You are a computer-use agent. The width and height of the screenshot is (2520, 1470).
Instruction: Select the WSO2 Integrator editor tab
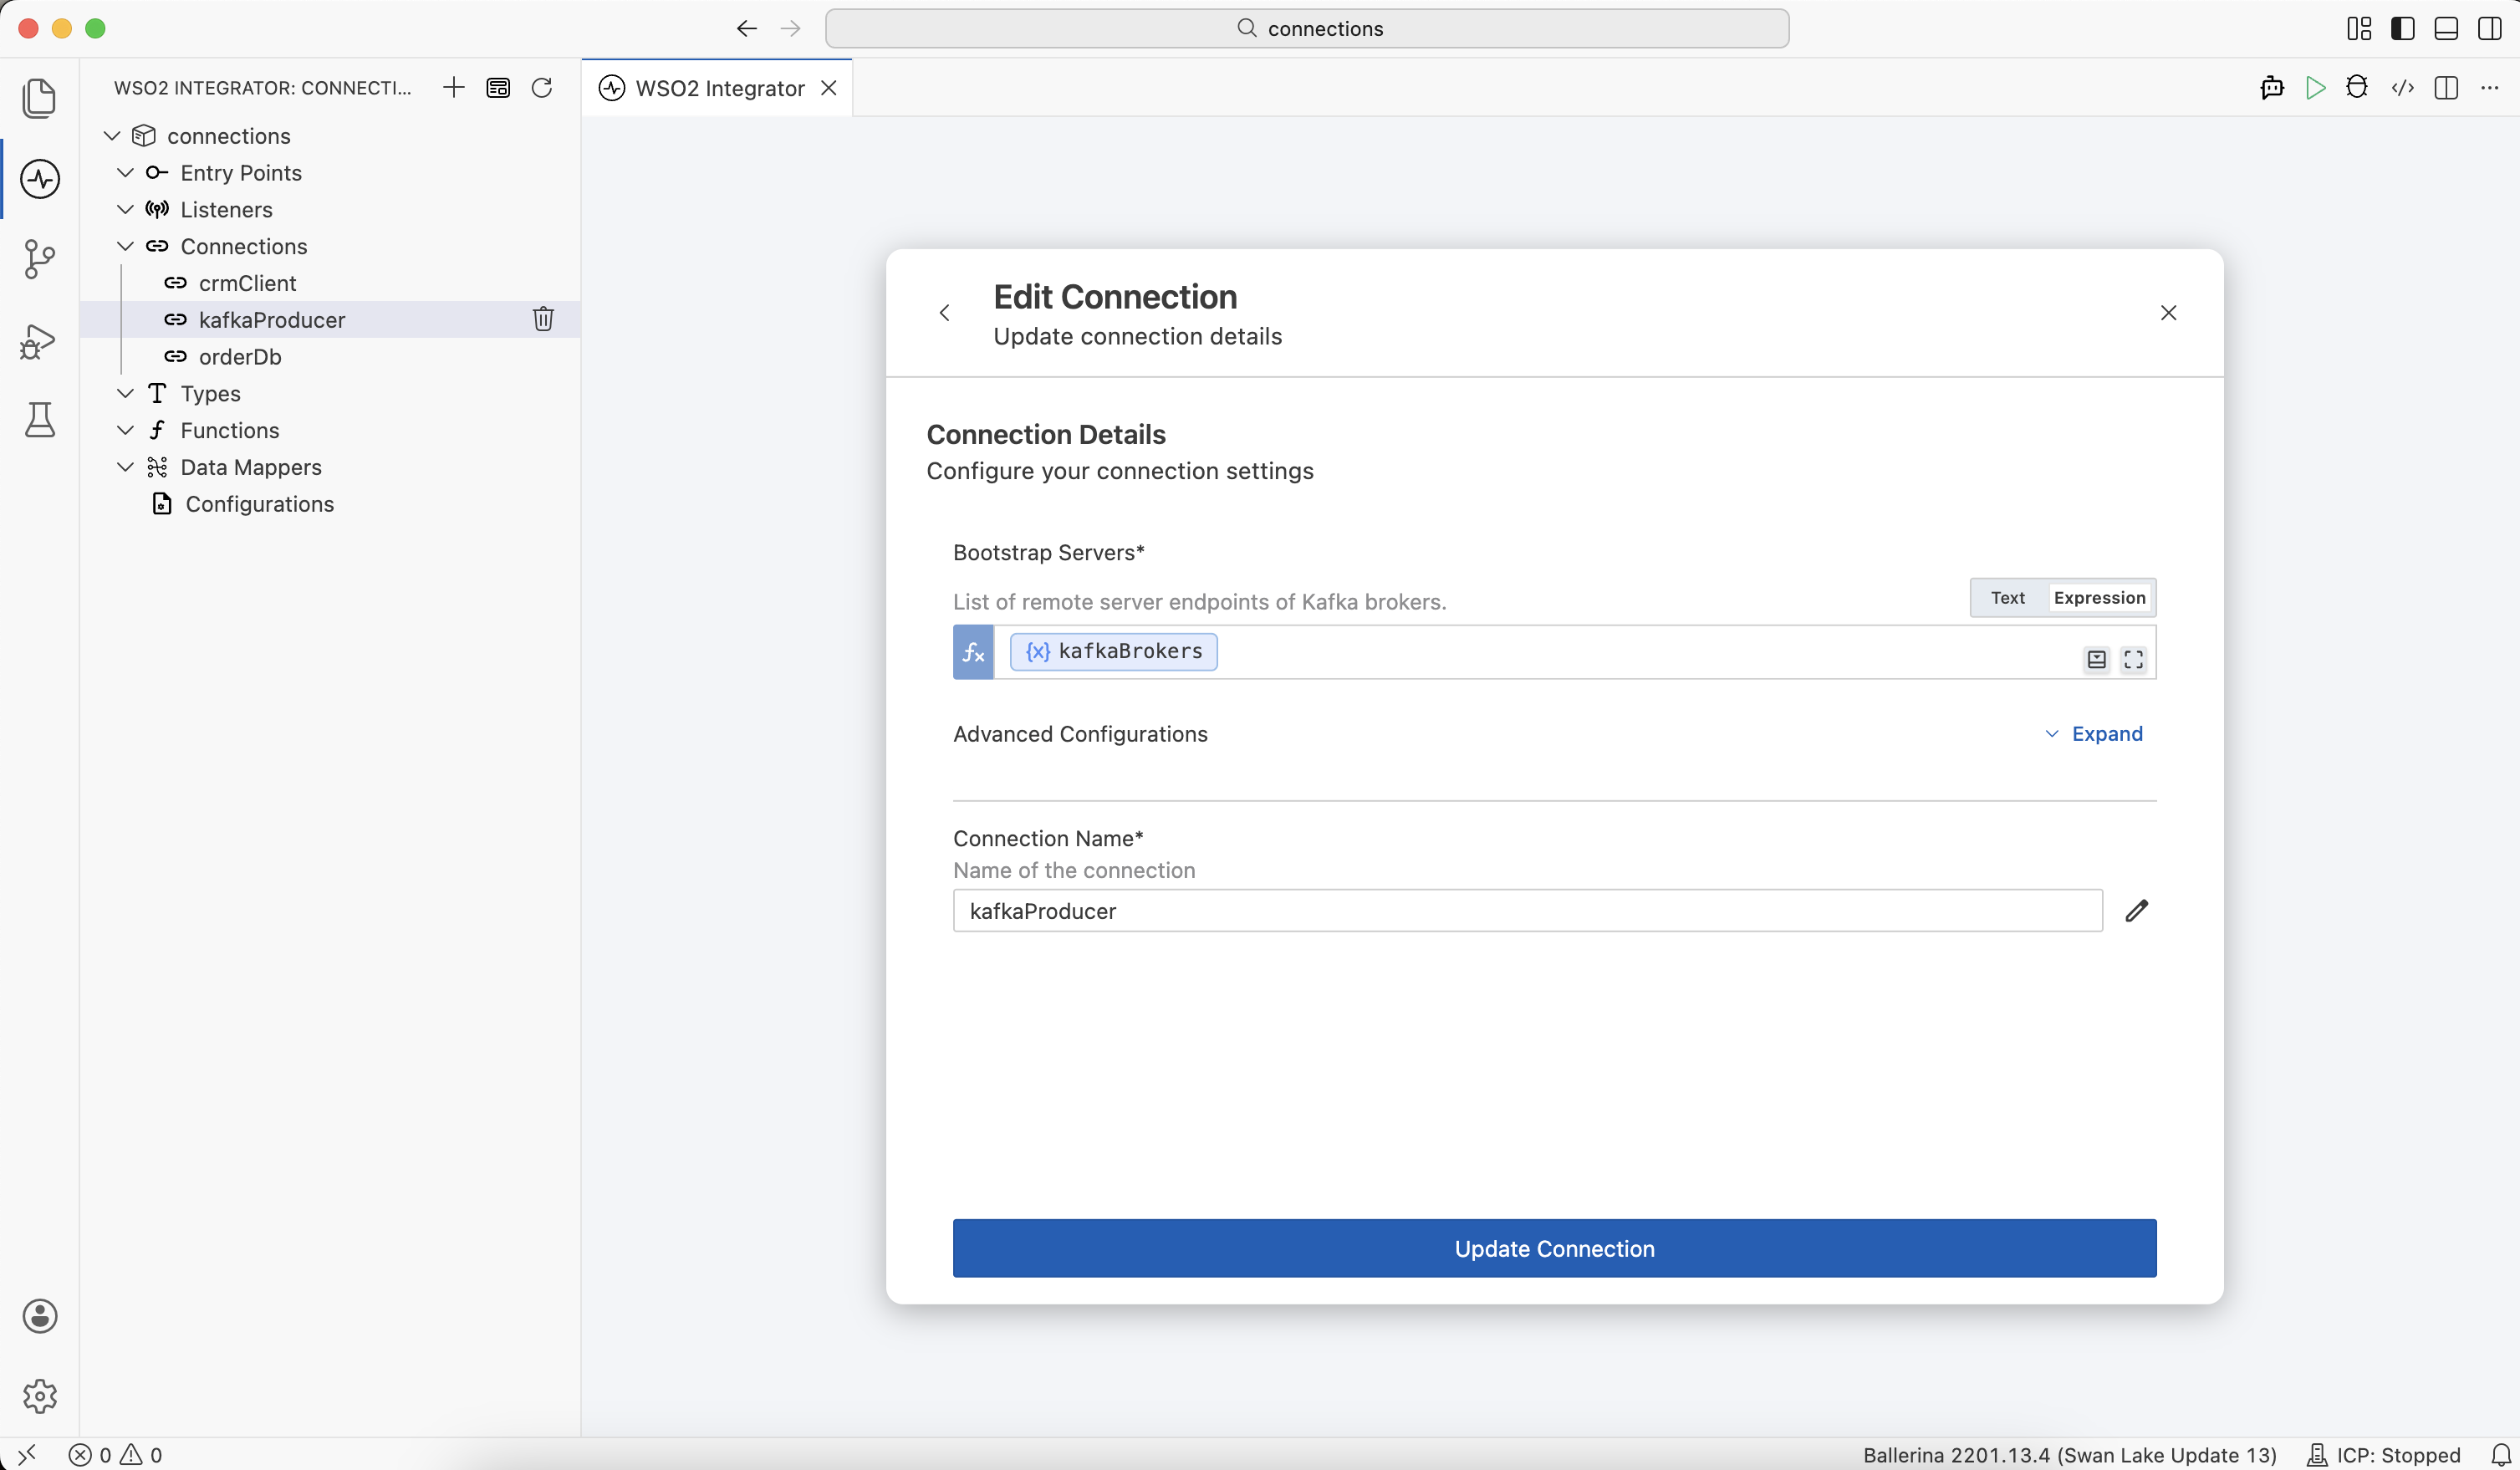(x=718, y=88)
